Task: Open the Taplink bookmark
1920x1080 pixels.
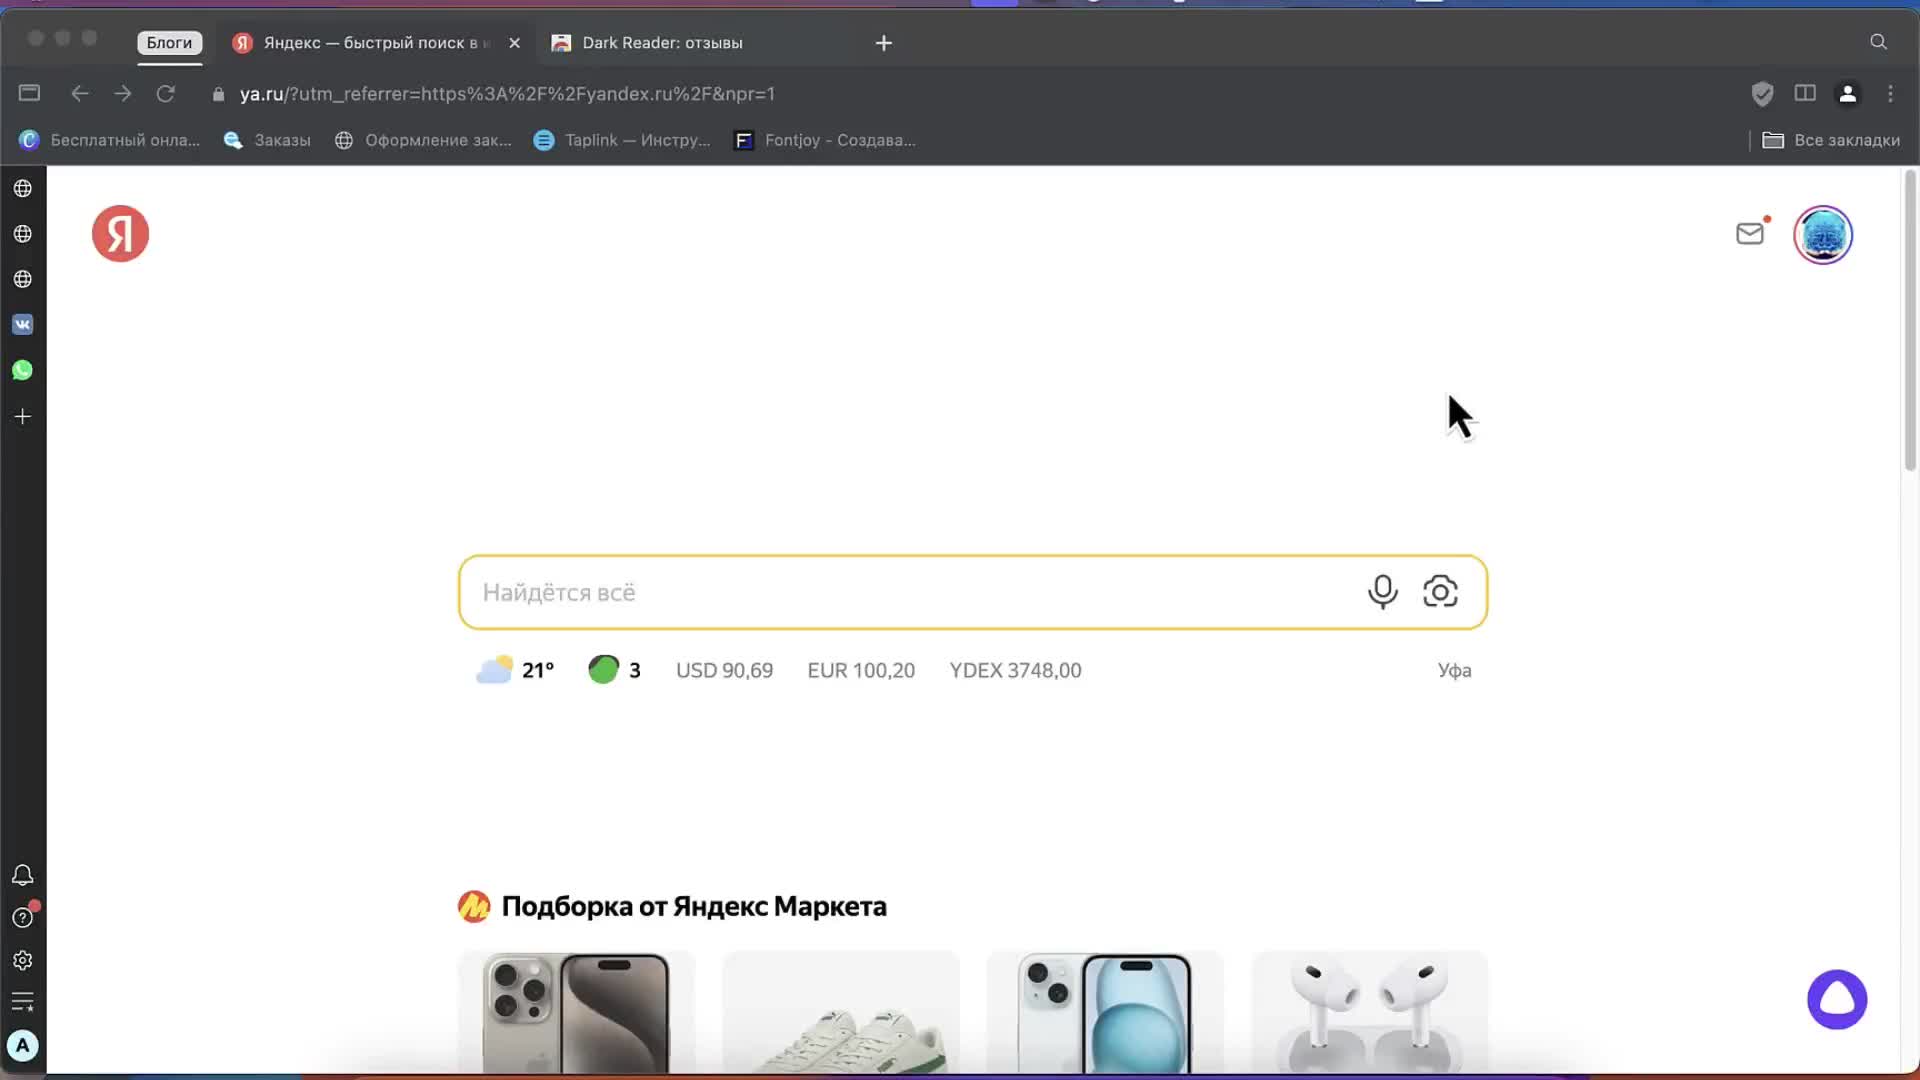Action: 622,140
